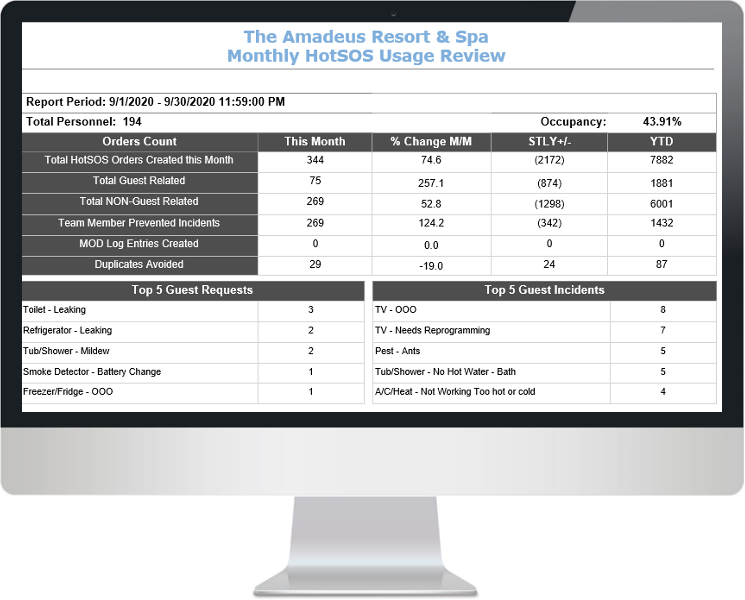Click count 3 beside Toilet - Leaking

[x=311, y=310]
